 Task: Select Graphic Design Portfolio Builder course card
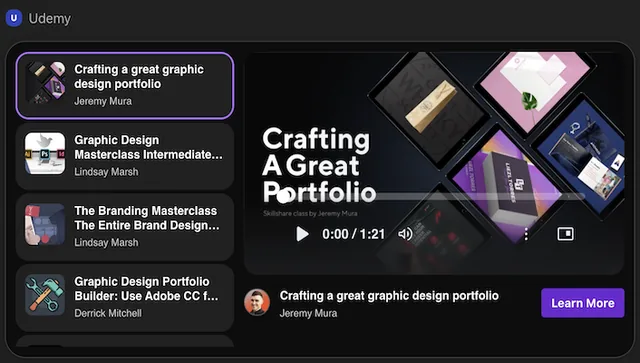click(x=125, y=298)
